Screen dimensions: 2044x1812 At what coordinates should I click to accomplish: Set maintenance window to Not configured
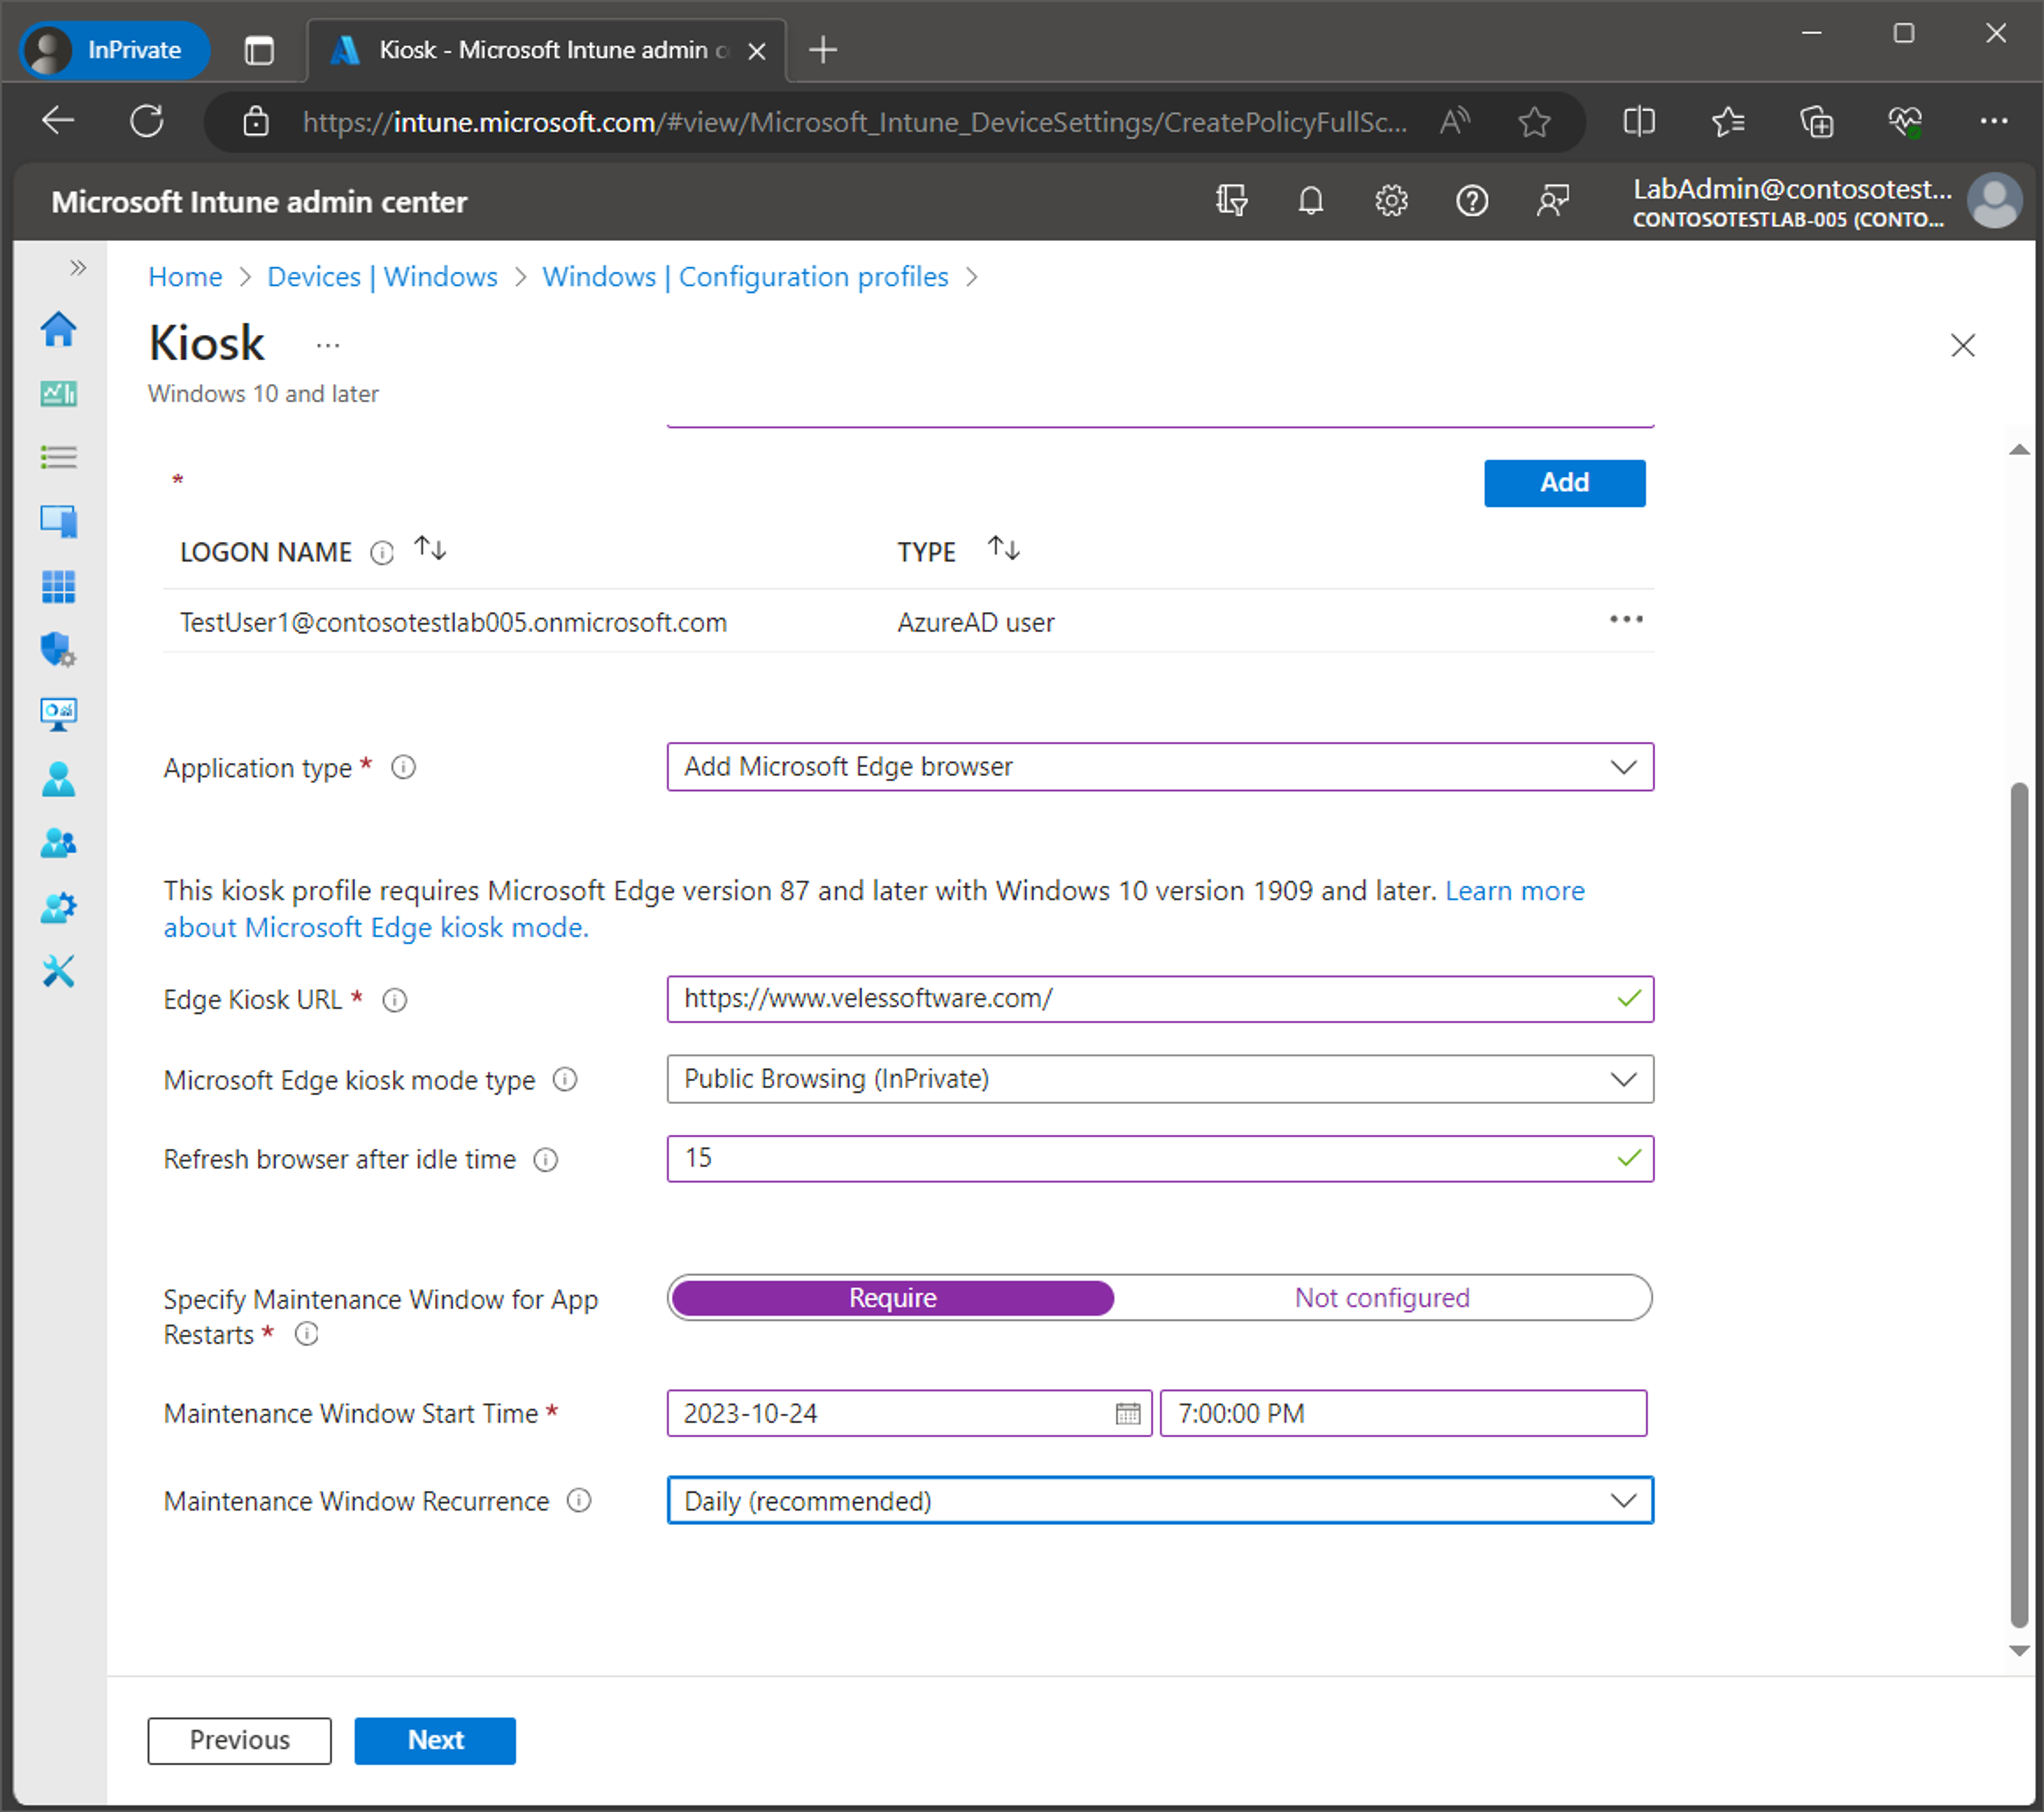[x=1382, y=1298]
